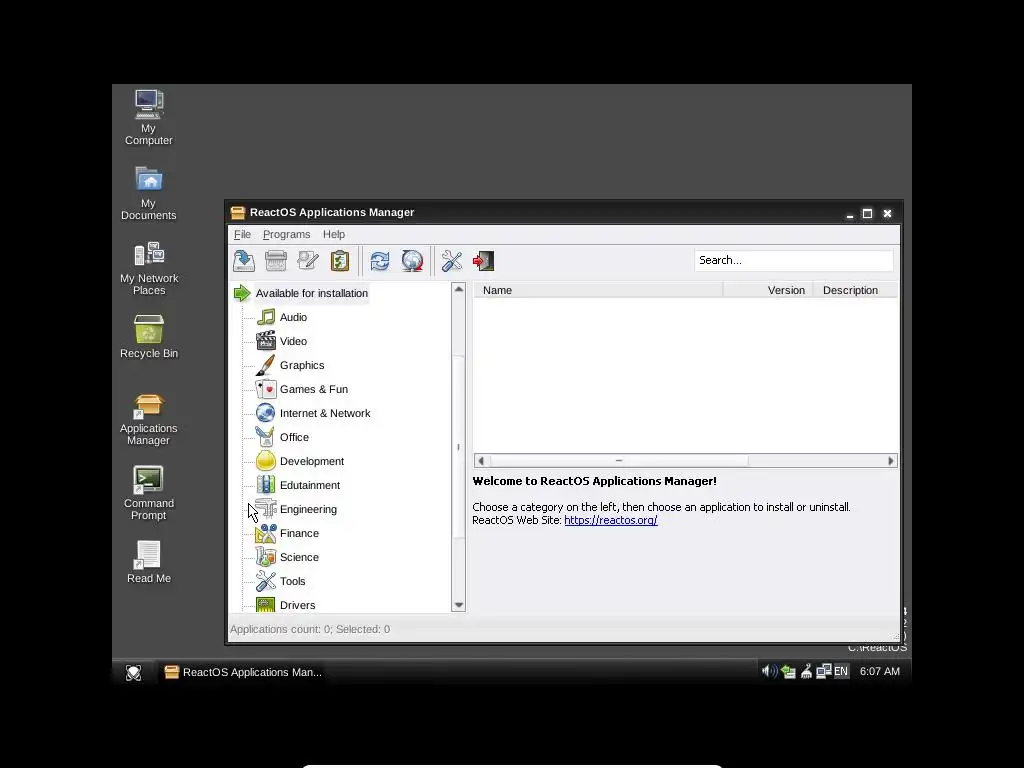Select the Engineering category icon

(x=266, y=509)
